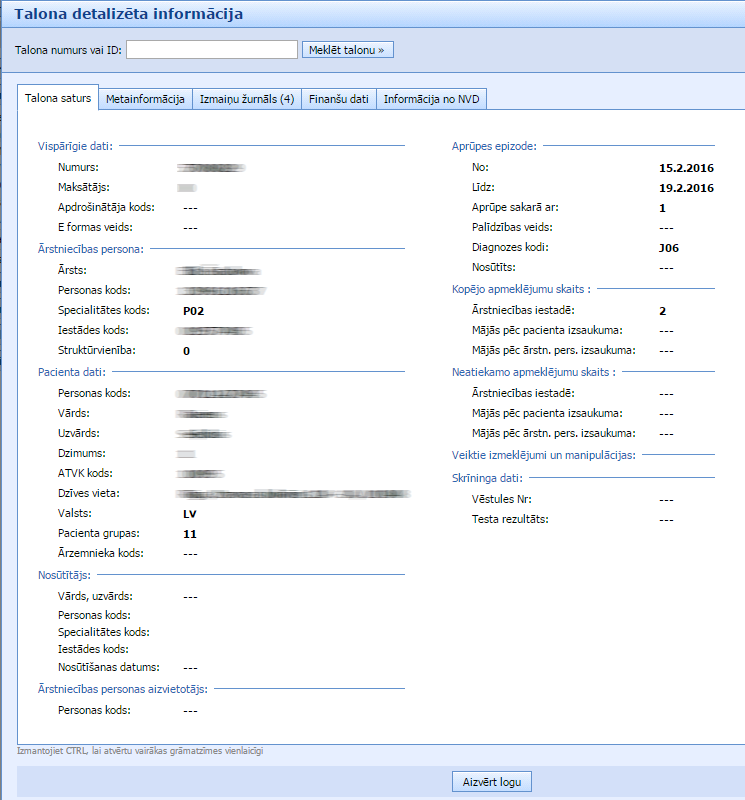Switch to the Metainformācija tab
The image size is (745, 800).
click(x=146, y=99)
